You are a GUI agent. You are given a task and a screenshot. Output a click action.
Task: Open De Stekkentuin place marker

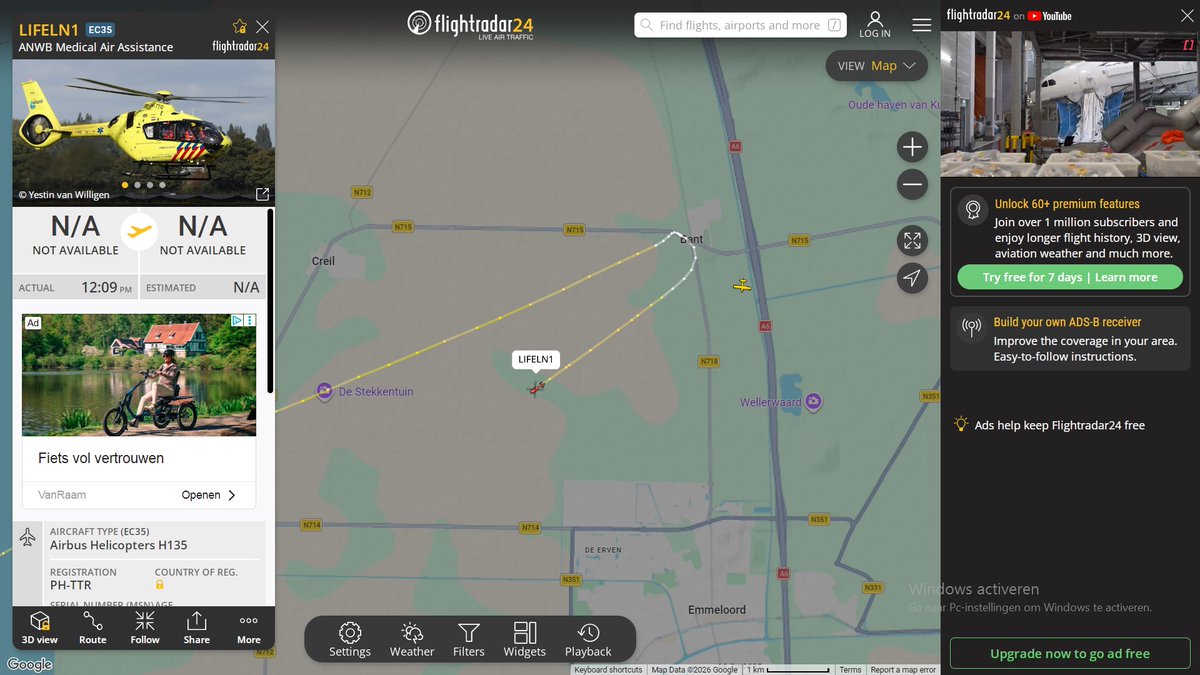point(324,391)
